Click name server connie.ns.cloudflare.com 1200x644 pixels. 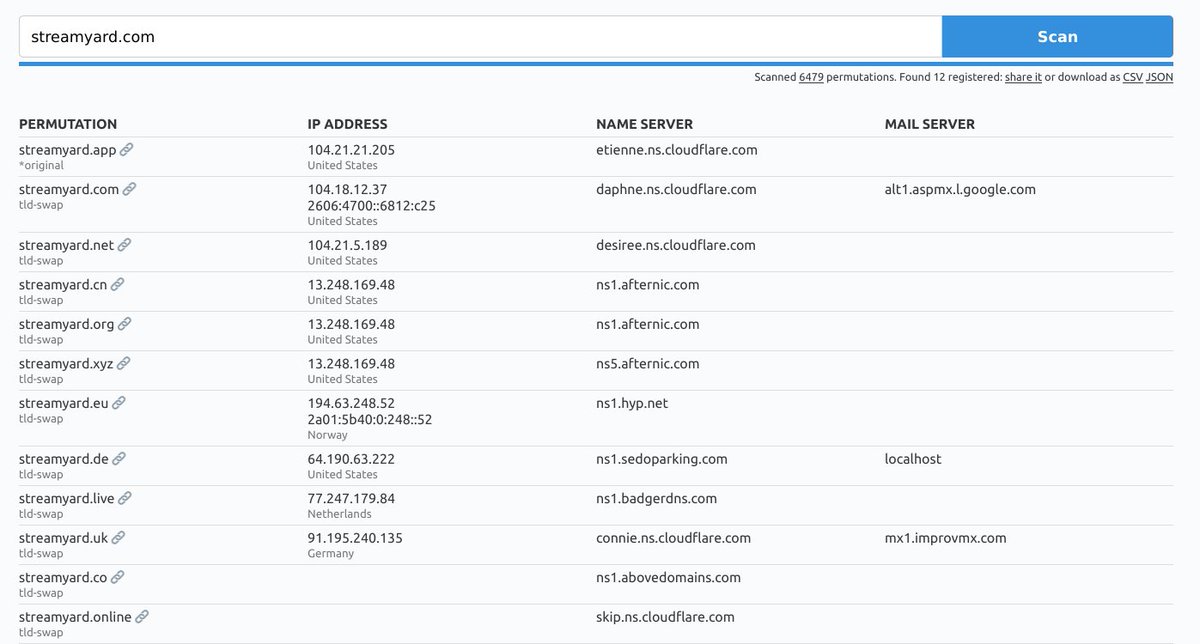(x=673, y=538)
